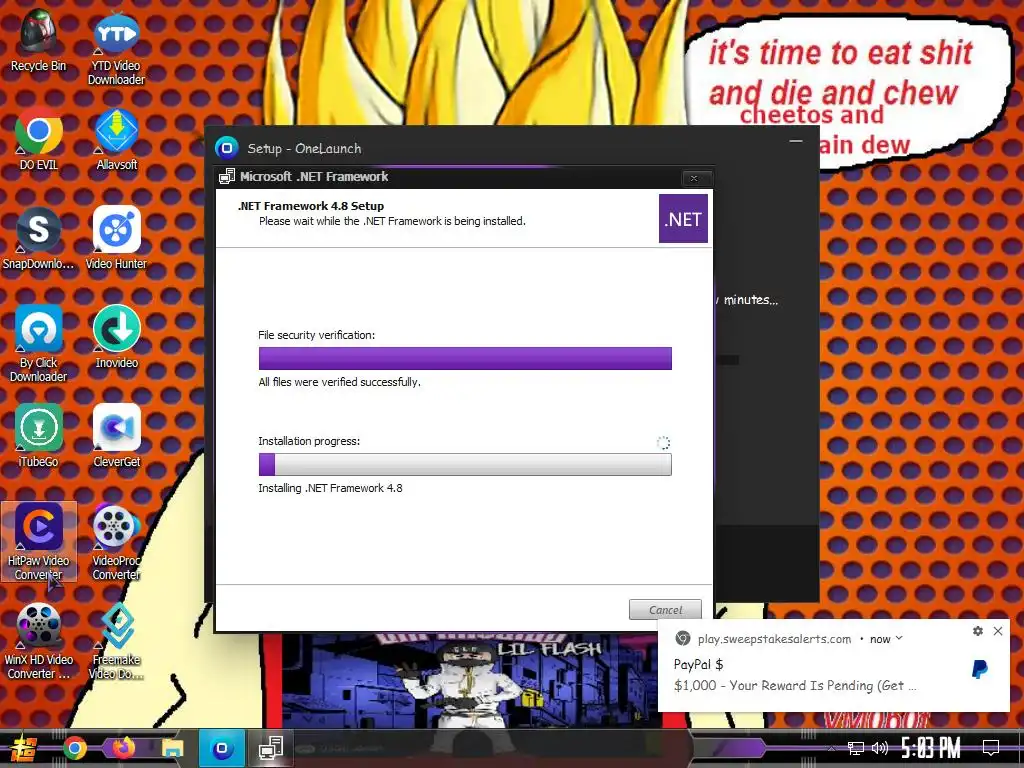Click the File security verification progress bar
Viewport: 1024px width, 768px height.
click(x=465, y=359)
